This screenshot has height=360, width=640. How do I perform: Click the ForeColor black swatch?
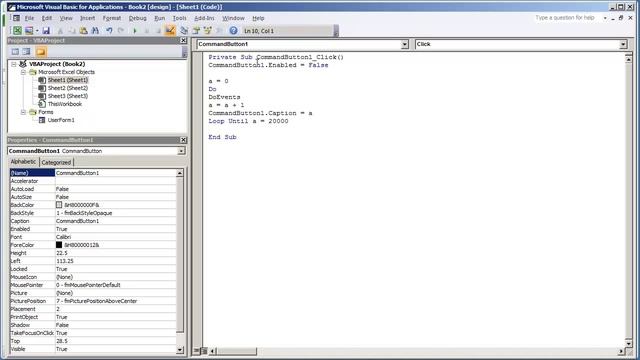pyautogui.click(x=59, y=245)
